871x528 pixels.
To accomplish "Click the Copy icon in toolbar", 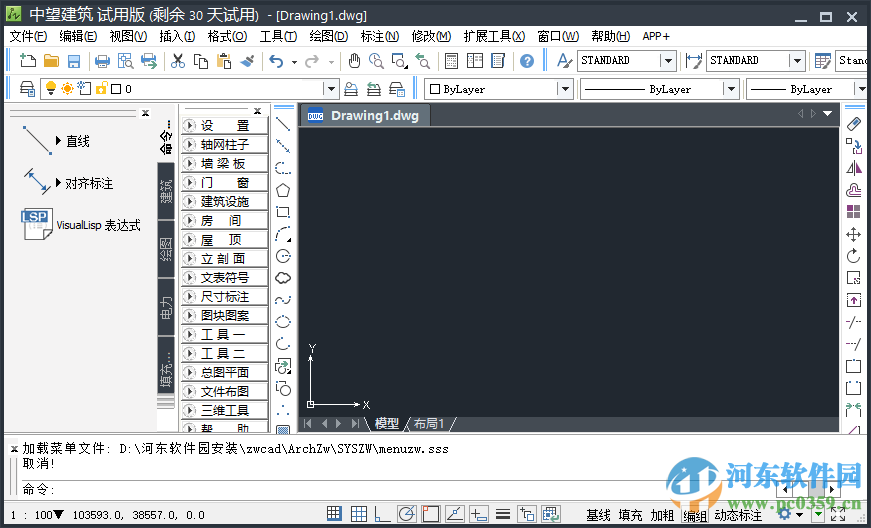I will pos(201,61).
